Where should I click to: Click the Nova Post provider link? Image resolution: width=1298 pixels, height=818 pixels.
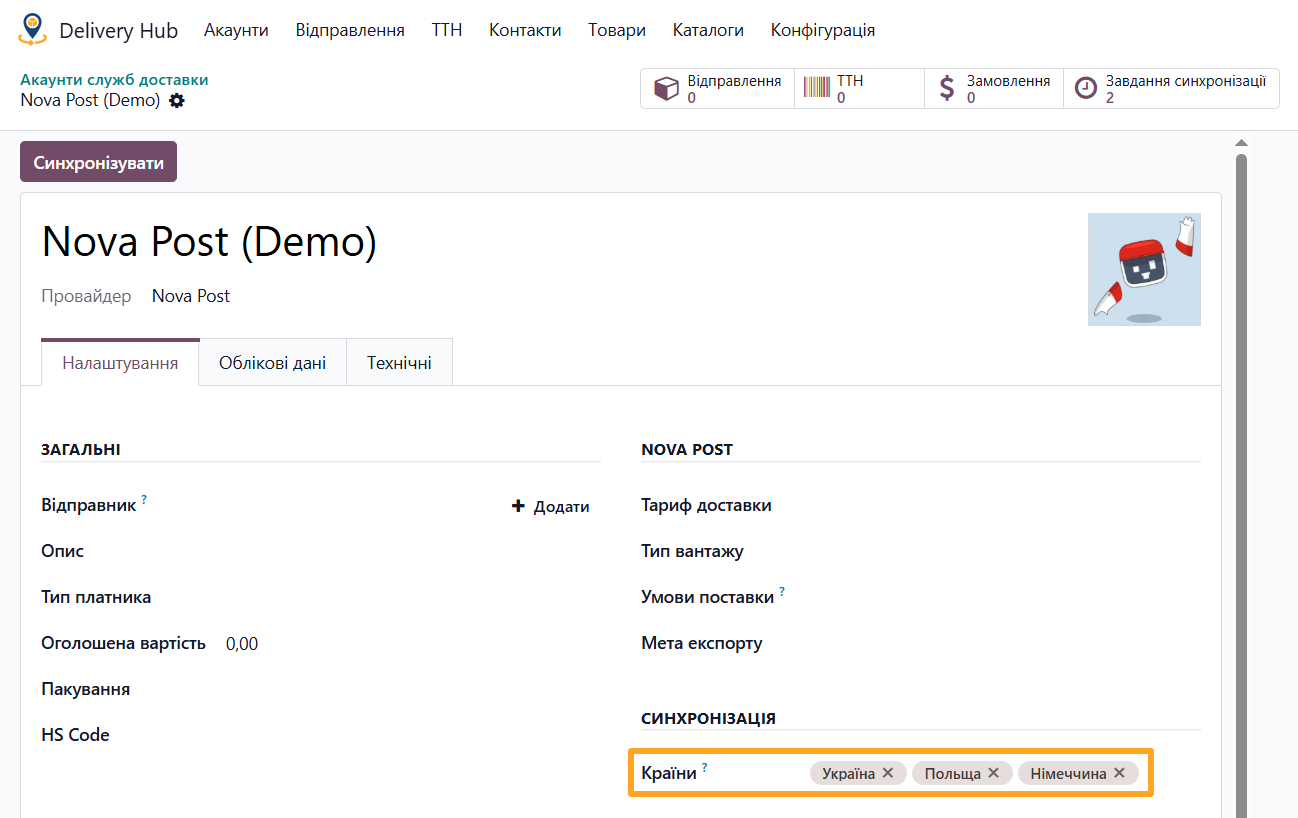(191, 296)
